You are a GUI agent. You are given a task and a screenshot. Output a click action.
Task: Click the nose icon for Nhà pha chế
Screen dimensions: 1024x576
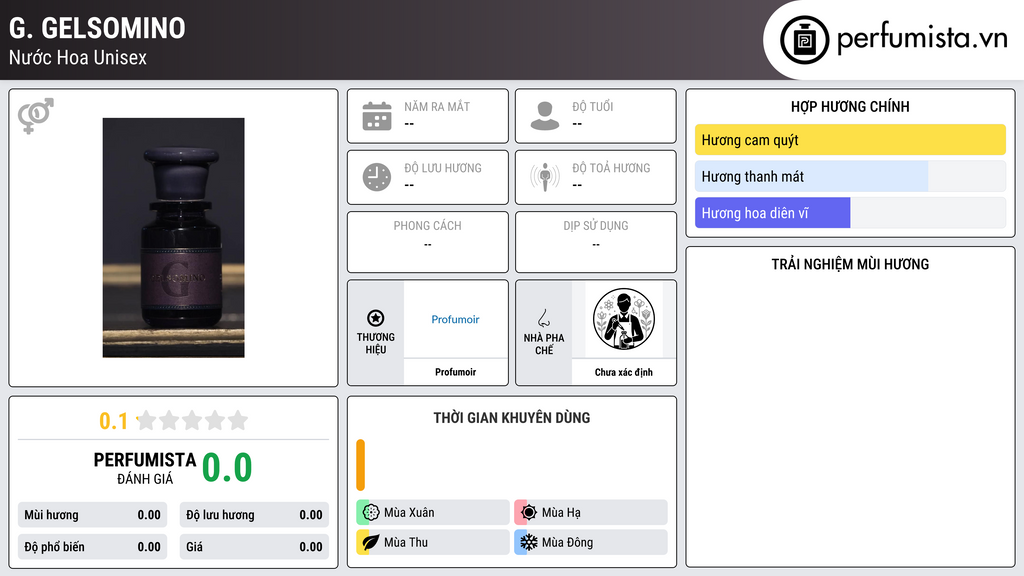(x=543, y=318)
